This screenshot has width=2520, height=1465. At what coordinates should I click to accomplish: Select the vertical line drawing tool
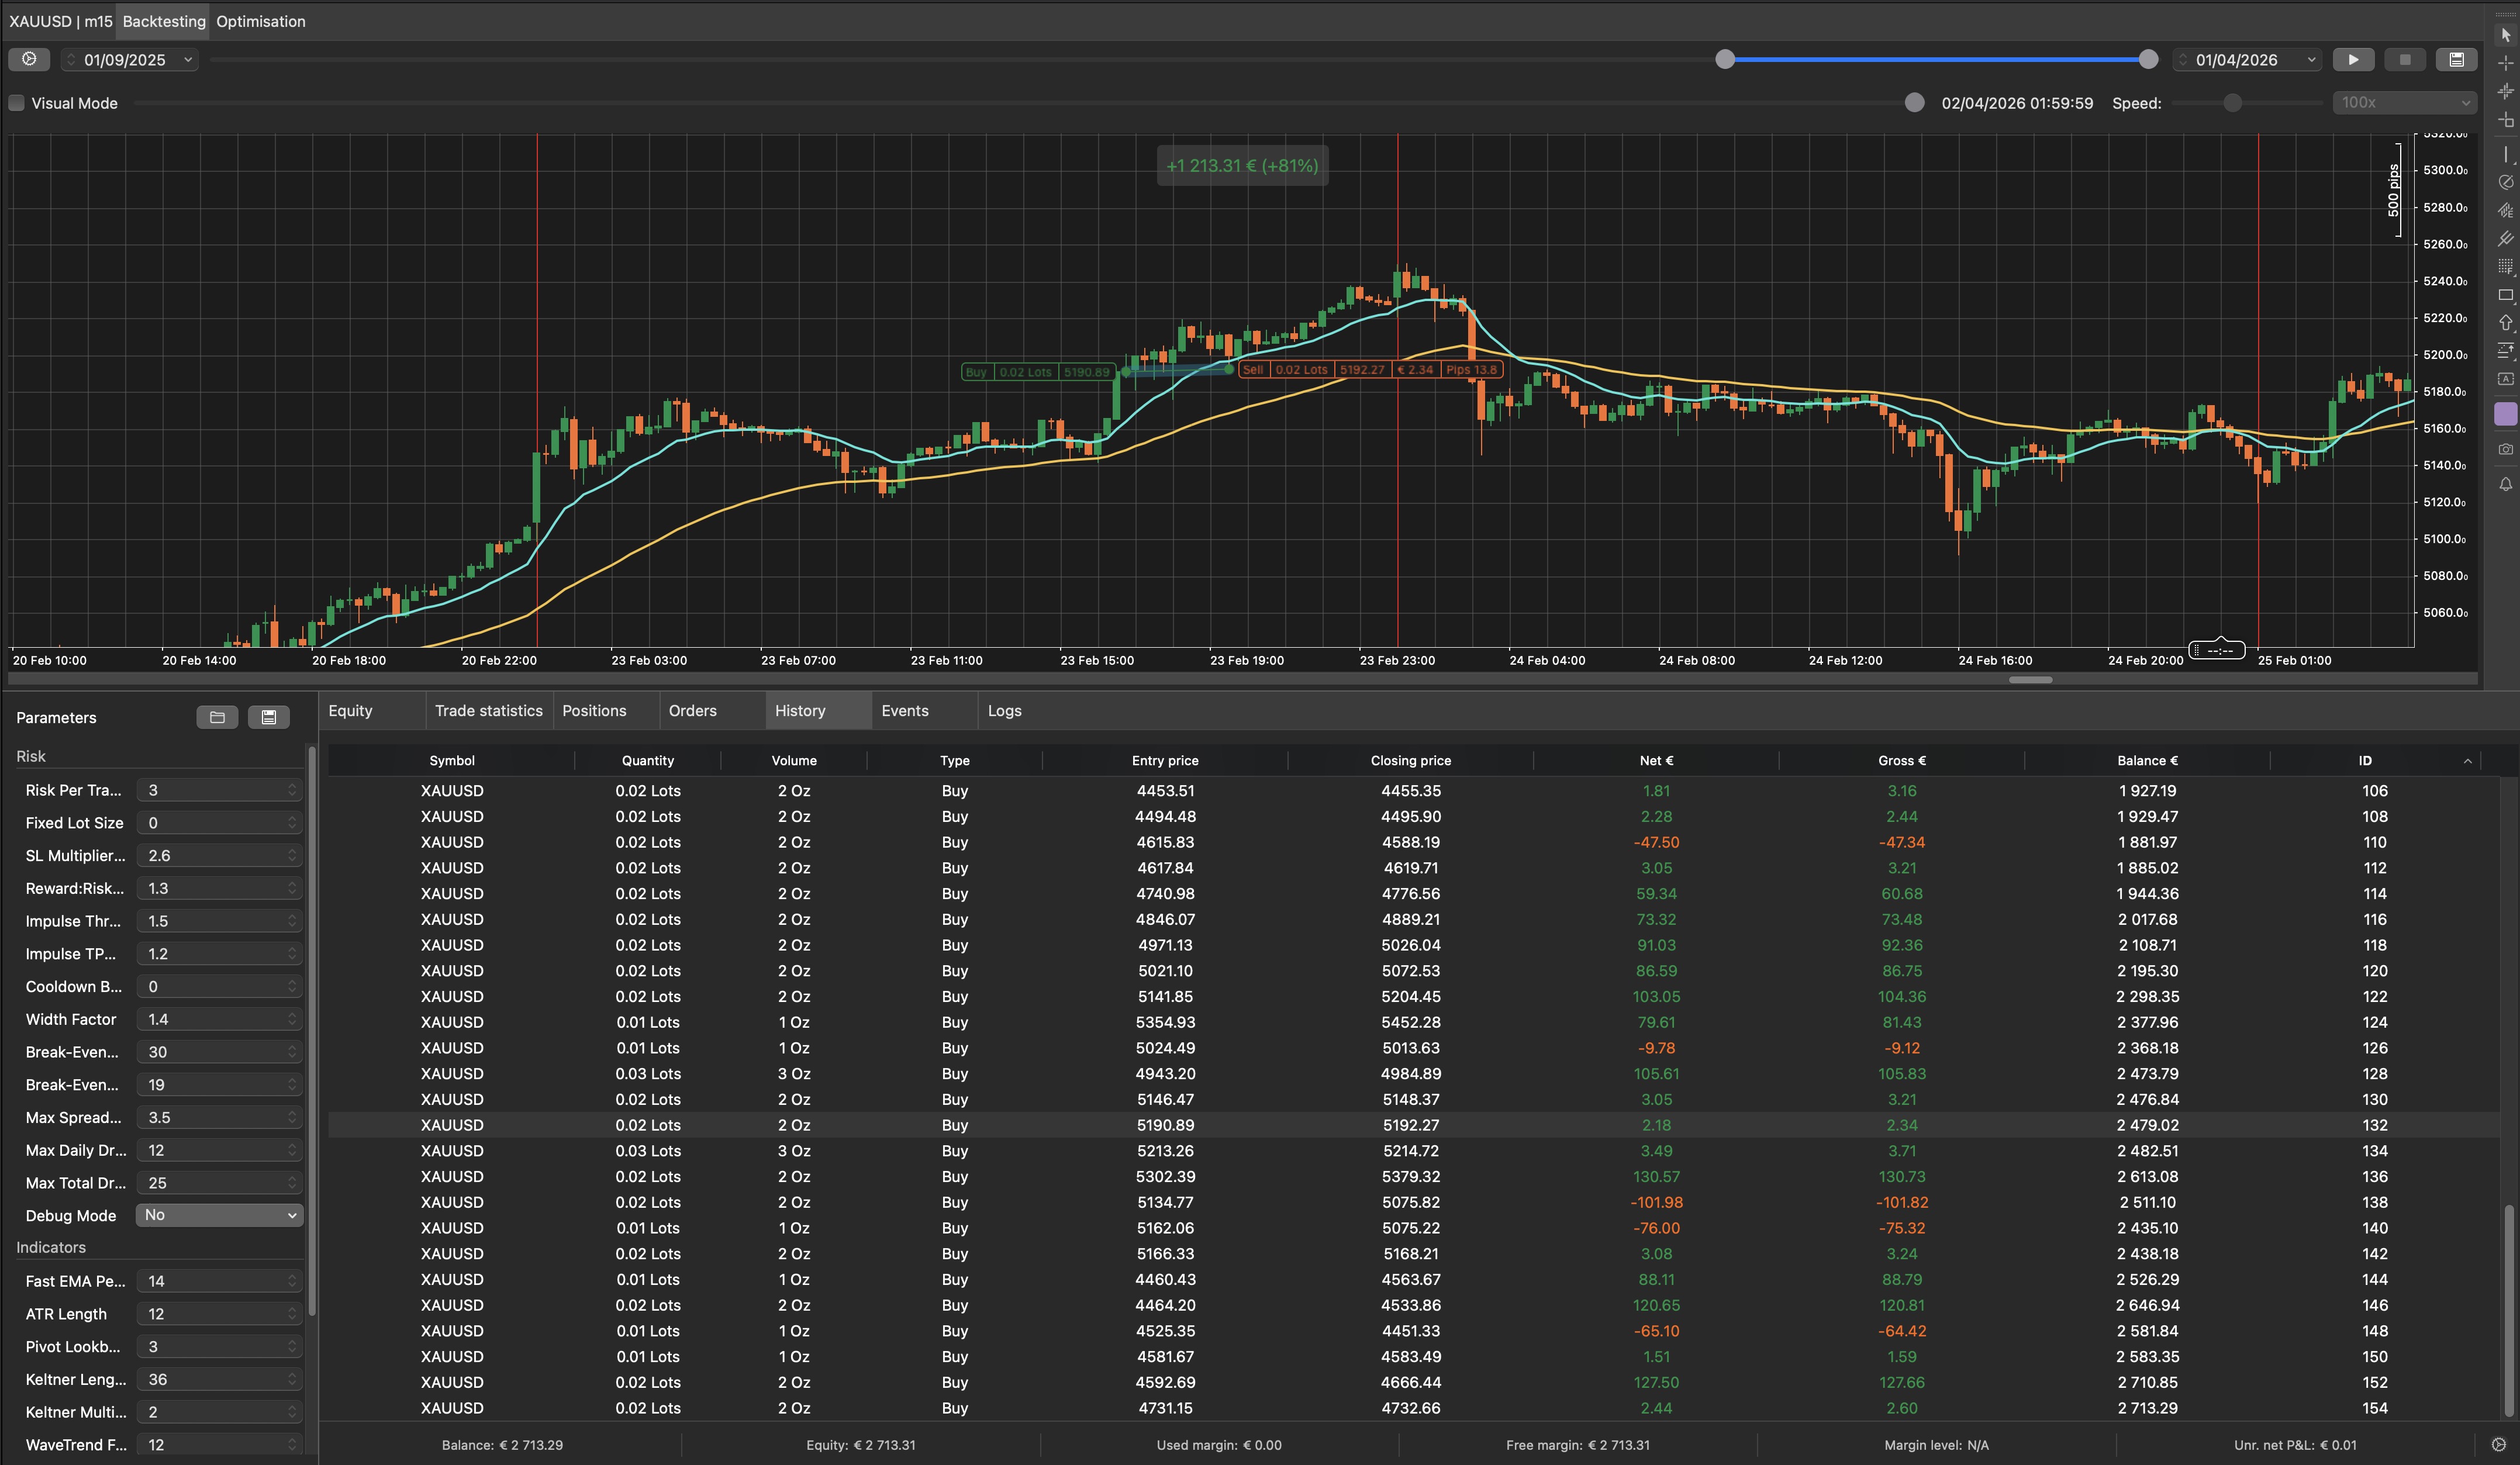[x=2505, y=154]
